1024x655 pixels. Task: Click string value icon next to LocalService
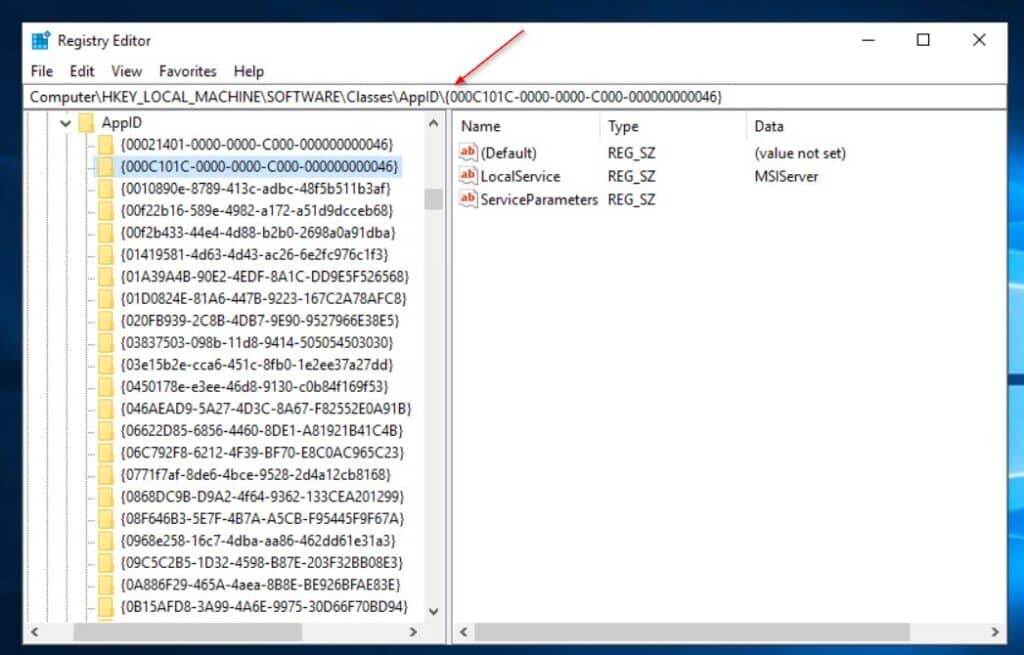coord(468,176)
